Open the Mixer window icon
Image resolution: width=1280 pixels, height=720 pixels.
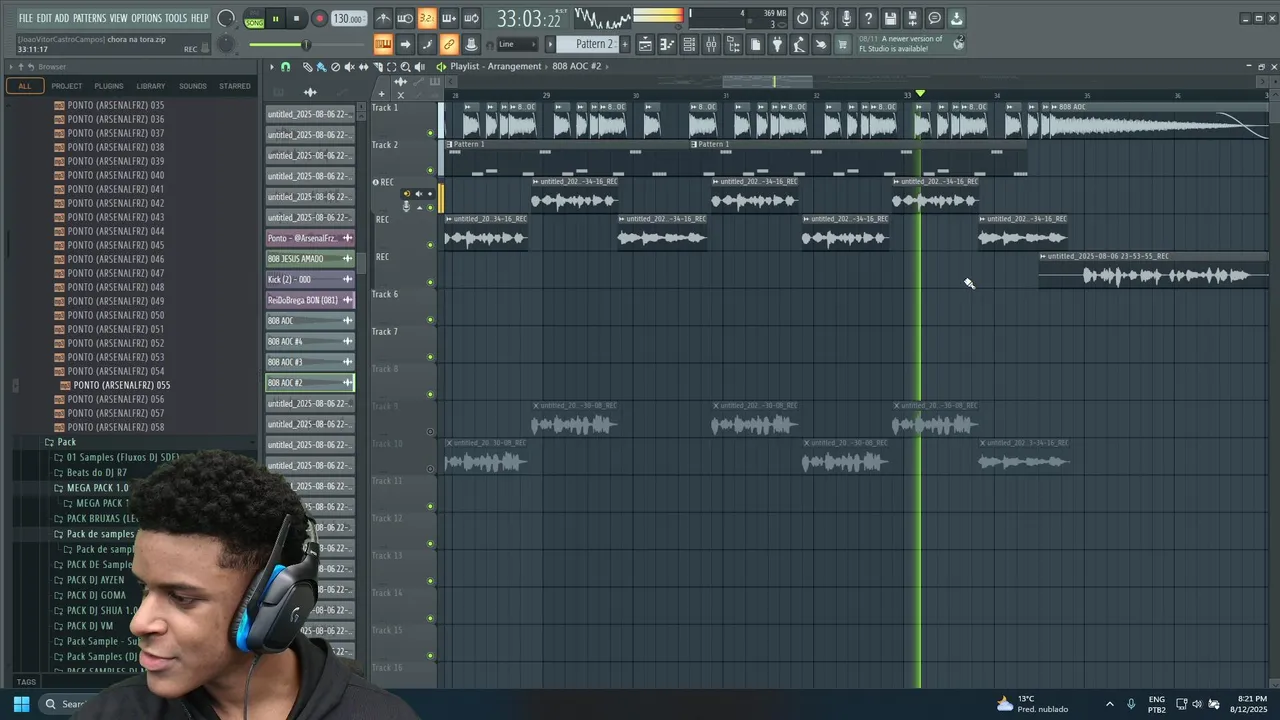pos(711,44)
